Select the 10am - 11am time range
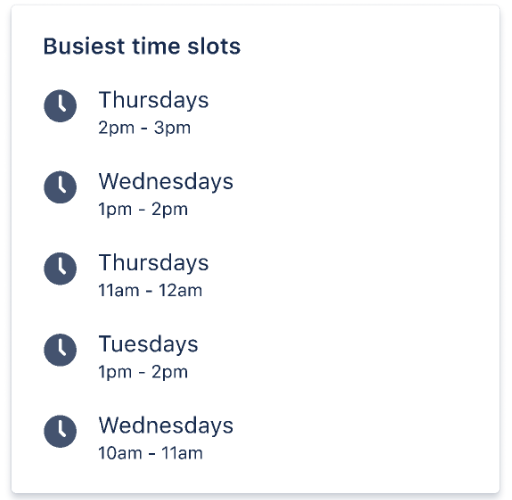The height and width of the screenshot is (500, 512). pos(150,453)
